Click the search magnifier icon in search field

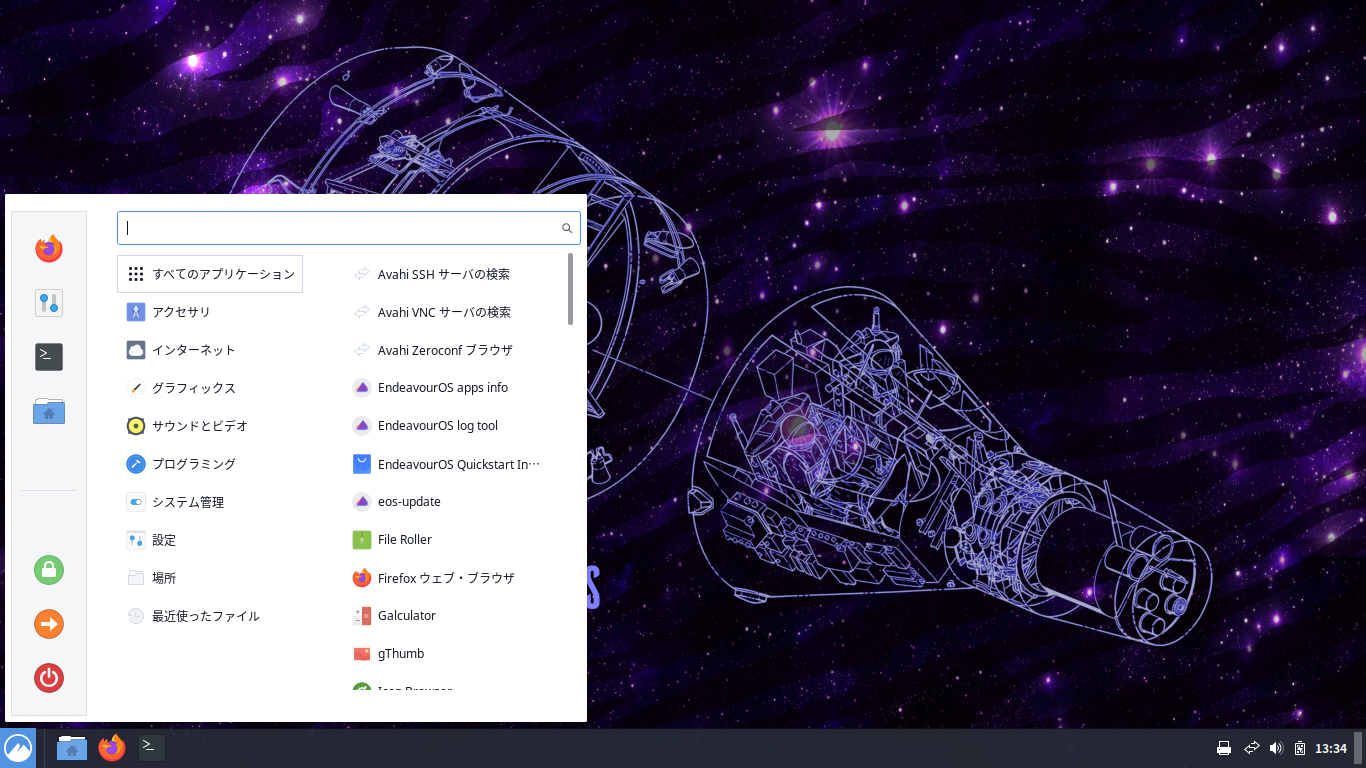567,228
